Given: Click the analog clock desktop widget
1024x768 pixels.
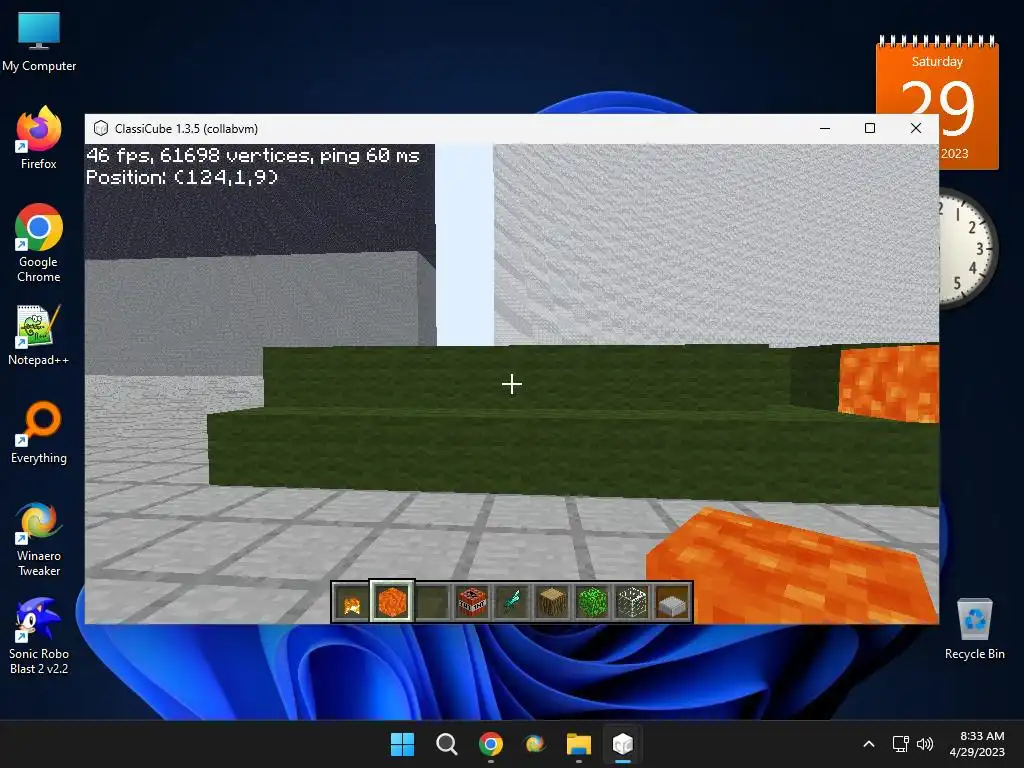Looking at the screenshot, I should tap(968, 249).
